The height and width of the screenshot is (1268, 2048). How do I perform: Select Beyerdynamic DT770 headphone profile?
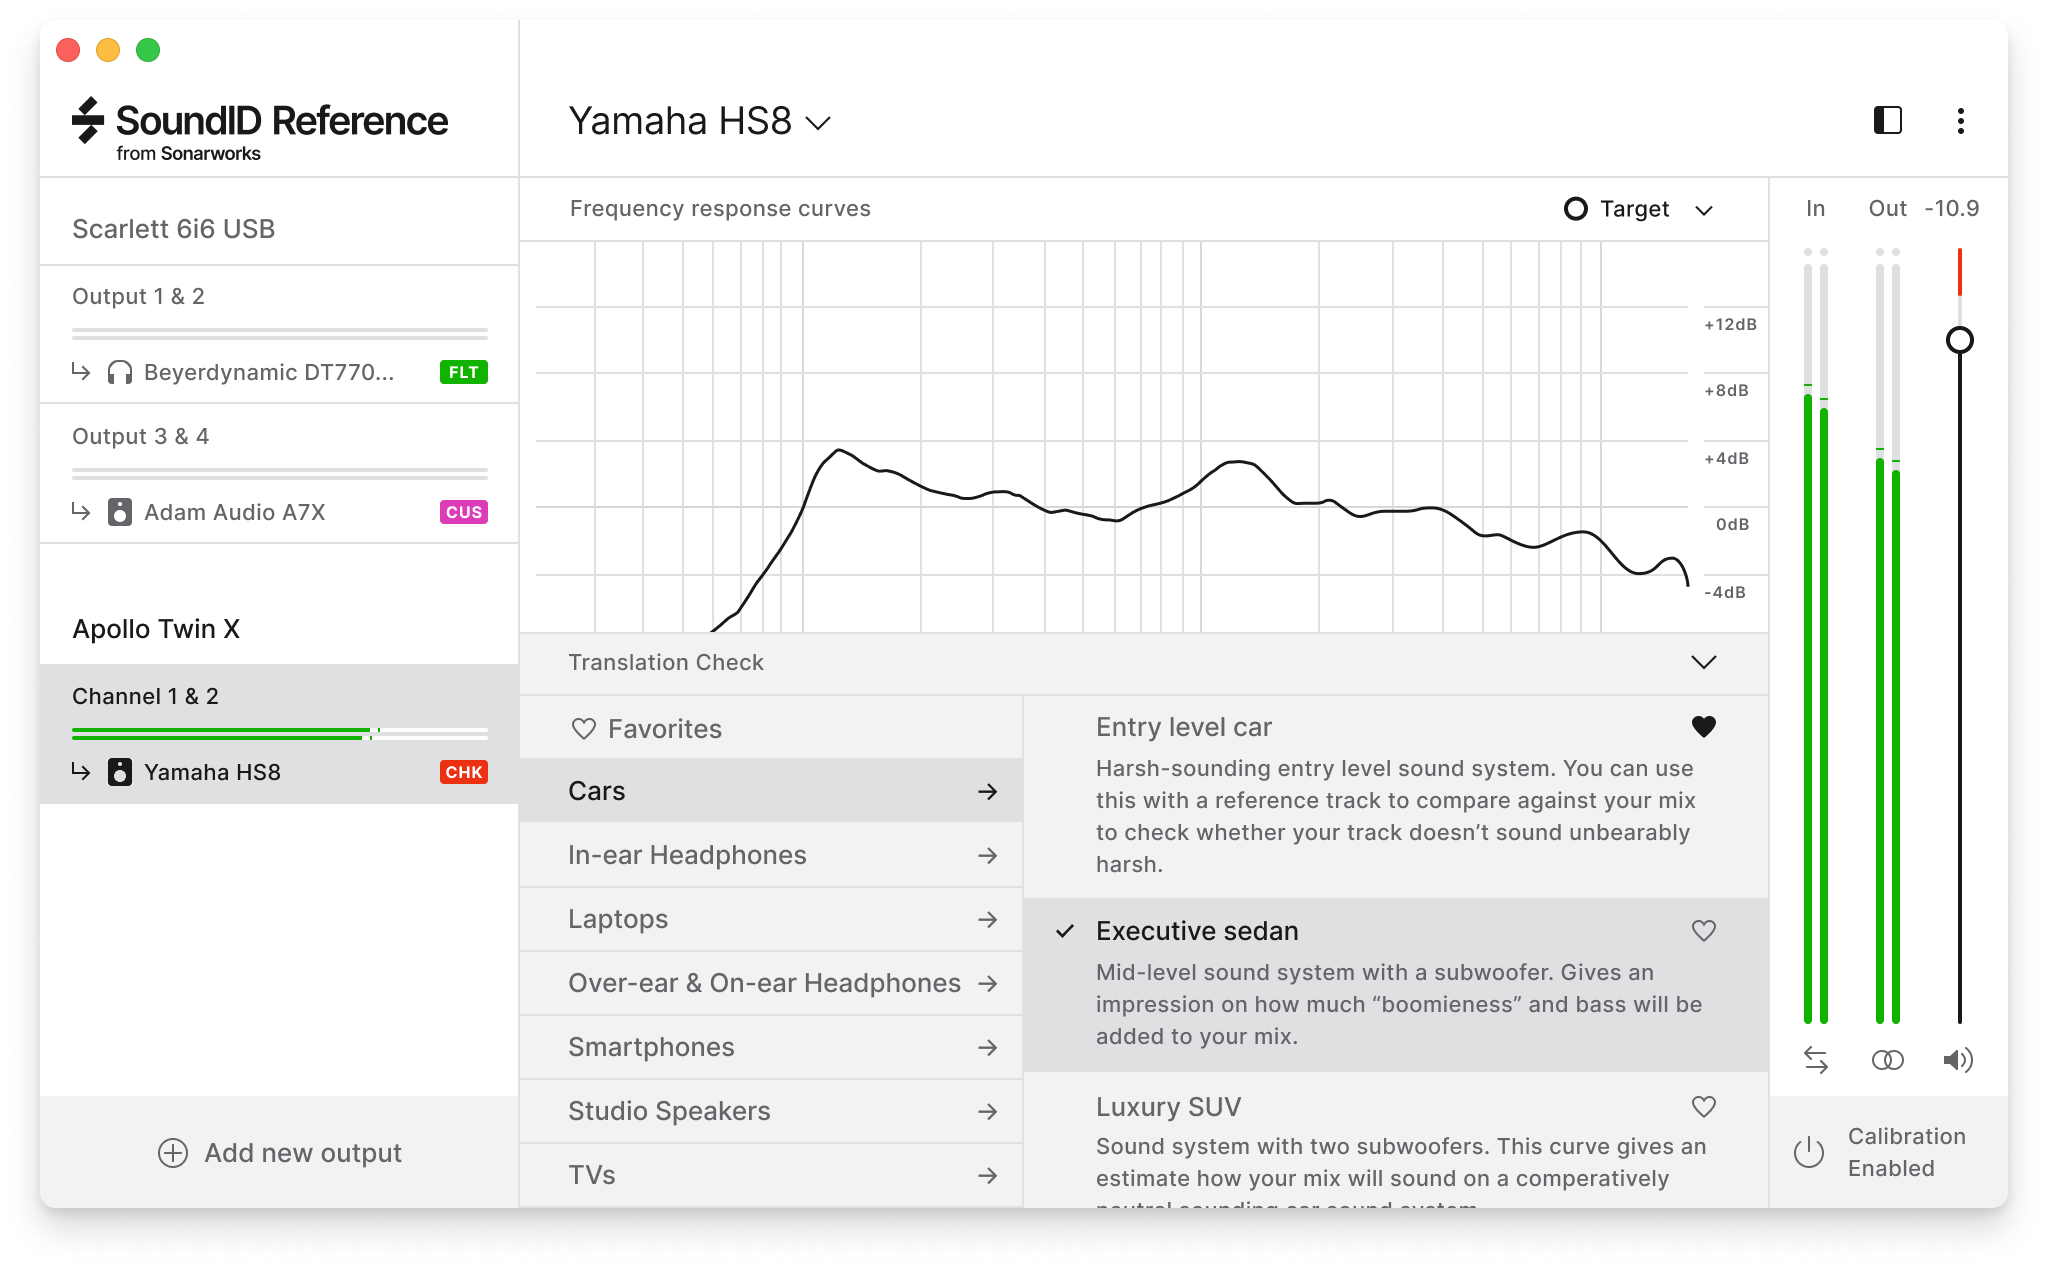pyautogui.click(x=271, y=370)
